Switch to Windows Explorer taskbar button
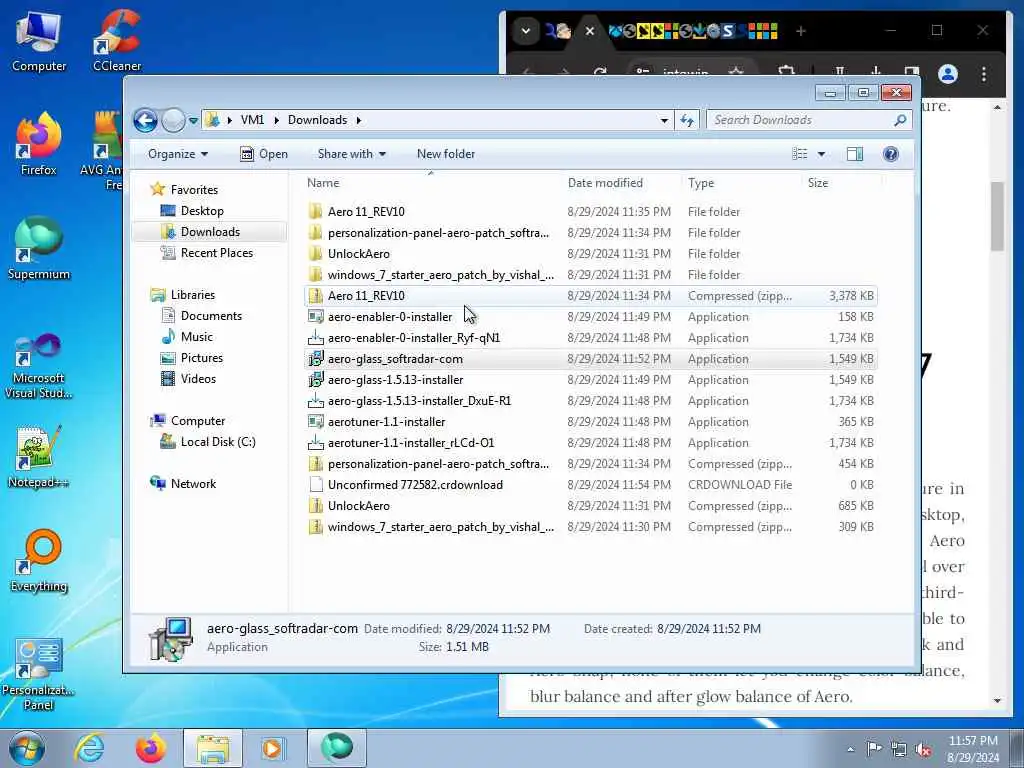 (x=213, y=748)
